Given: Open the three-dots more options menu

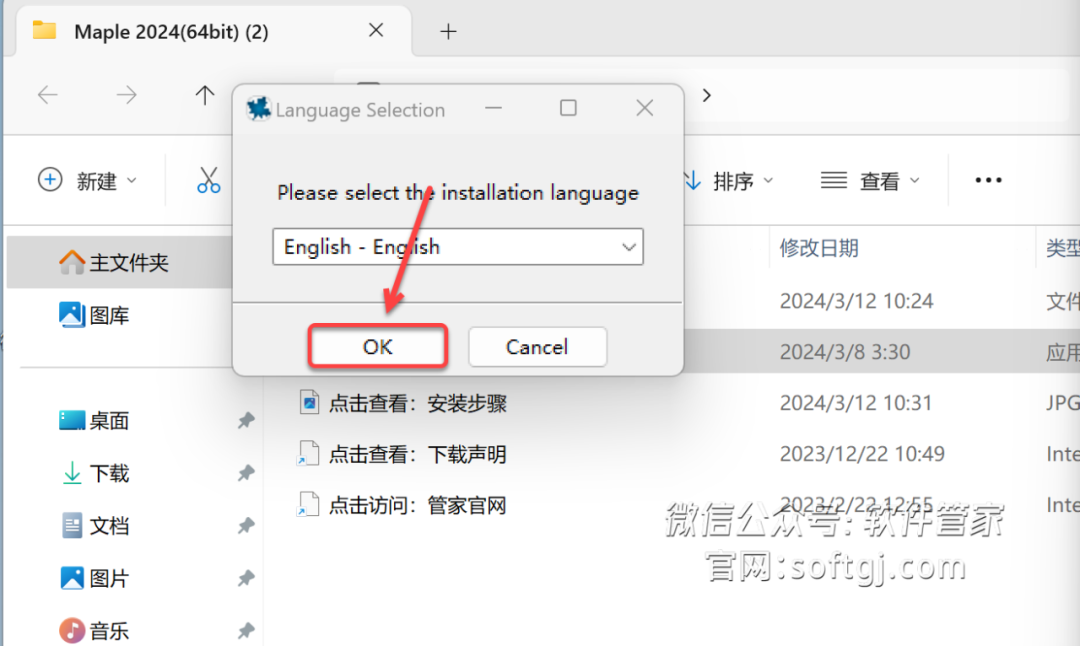Looking at the screenshot, I should pyautogui.click(x=988, y=180).
